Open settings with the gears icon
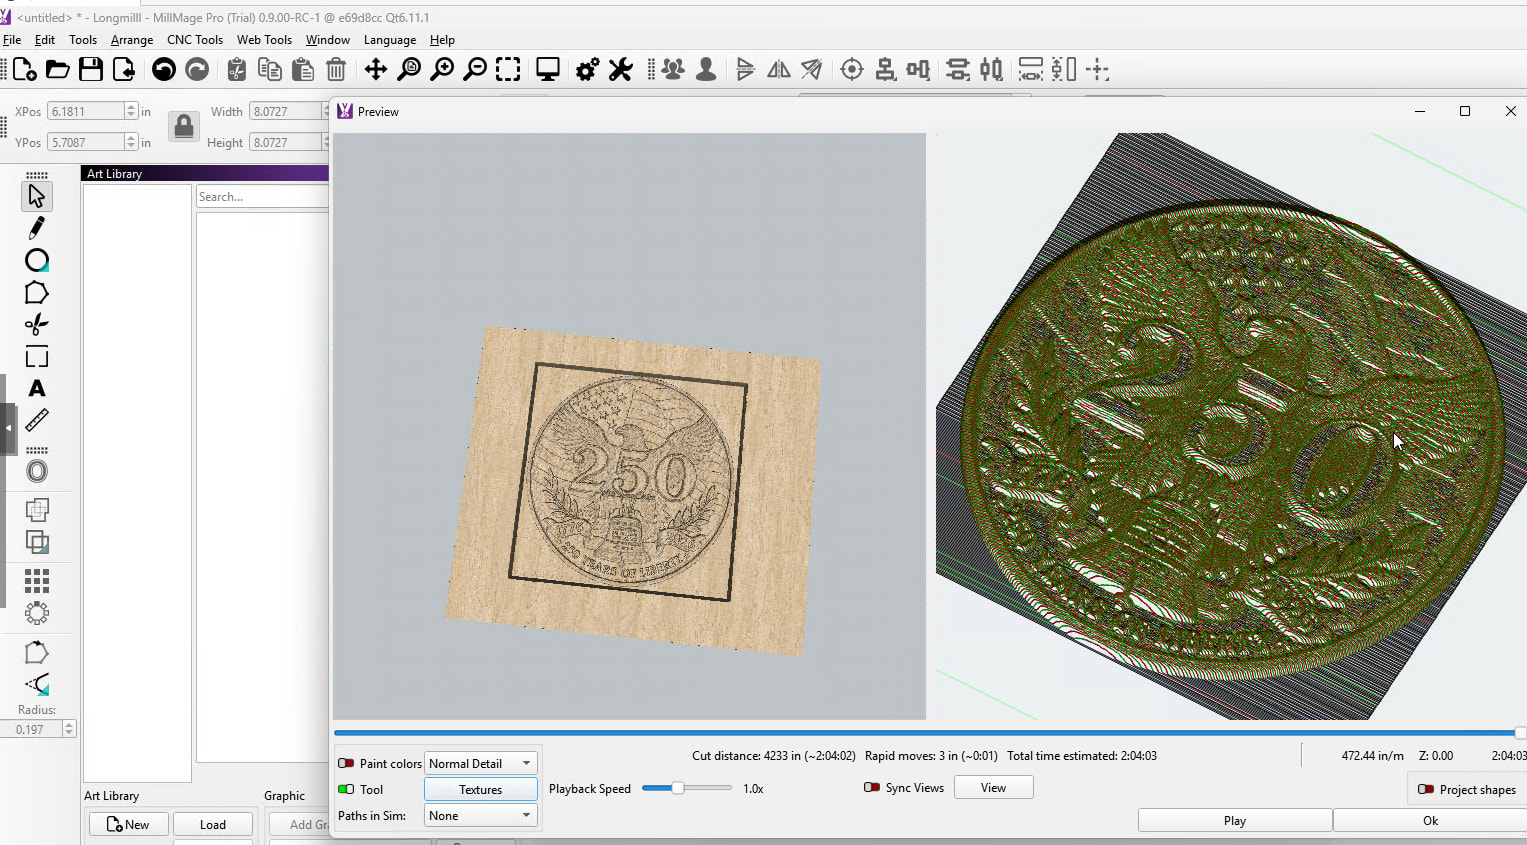 click(588, 69)
